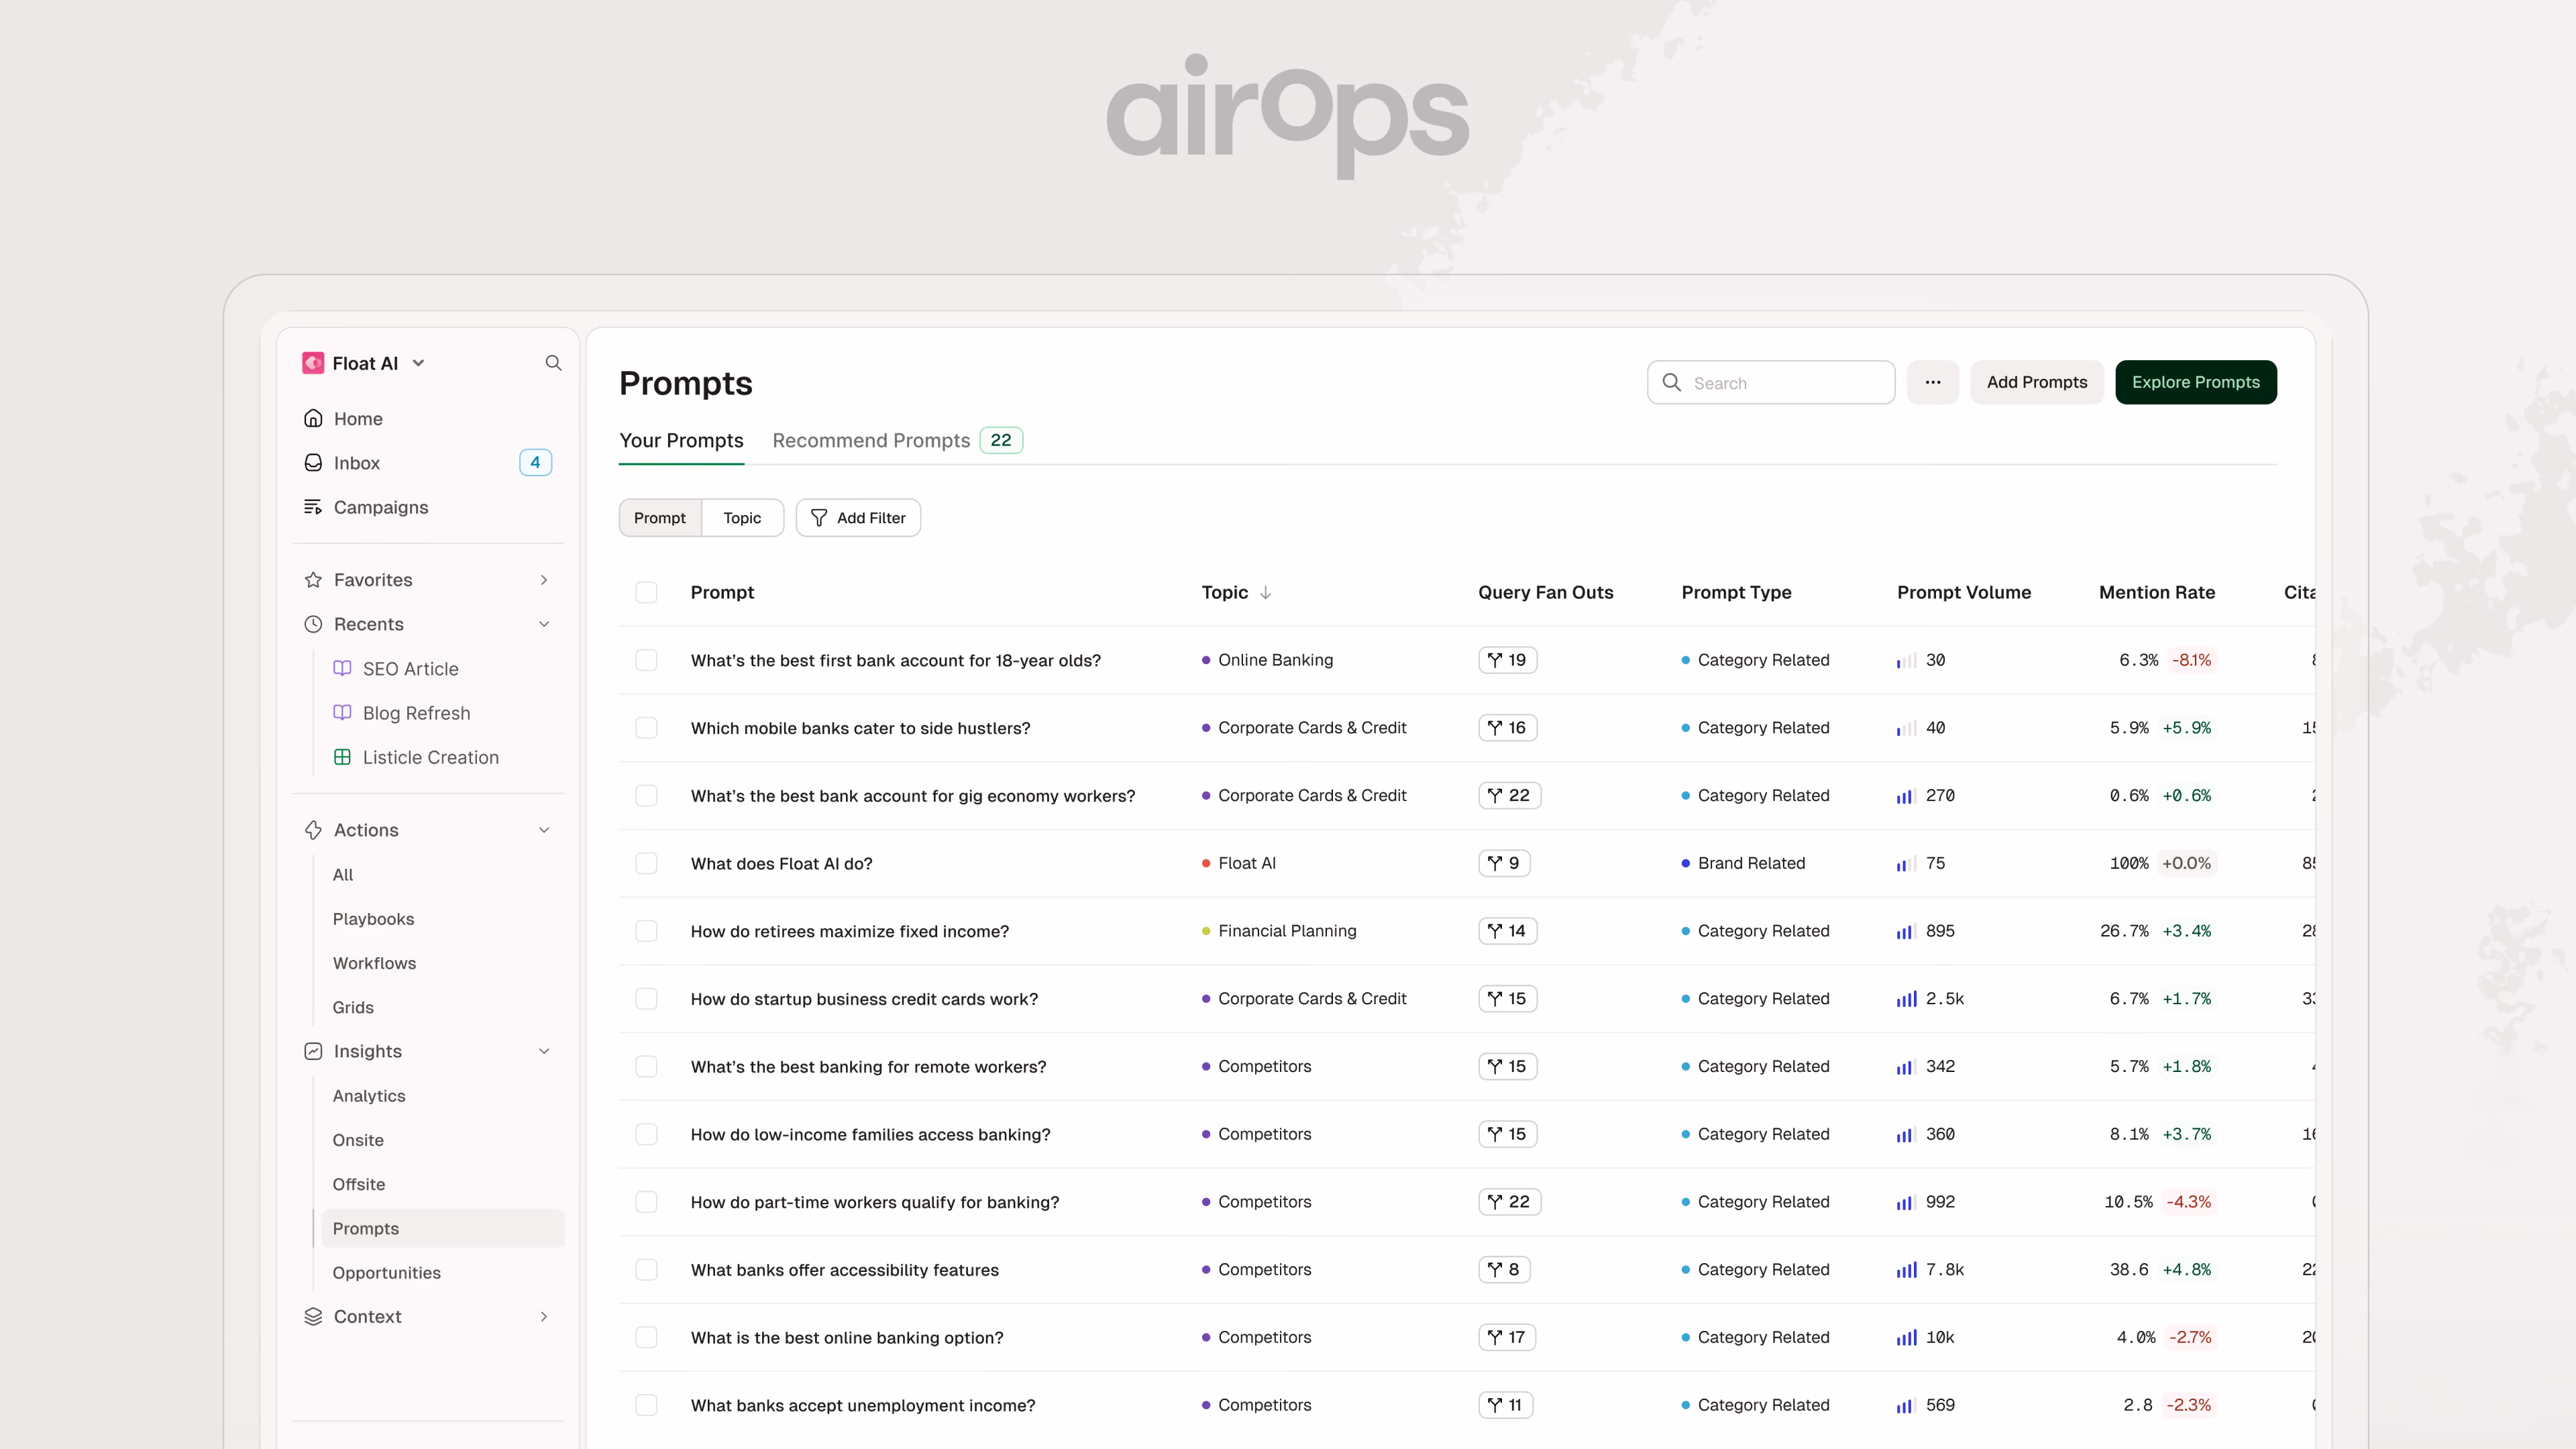Click the Search input field
The image size is (2576, 1449).
[1770, 382]
